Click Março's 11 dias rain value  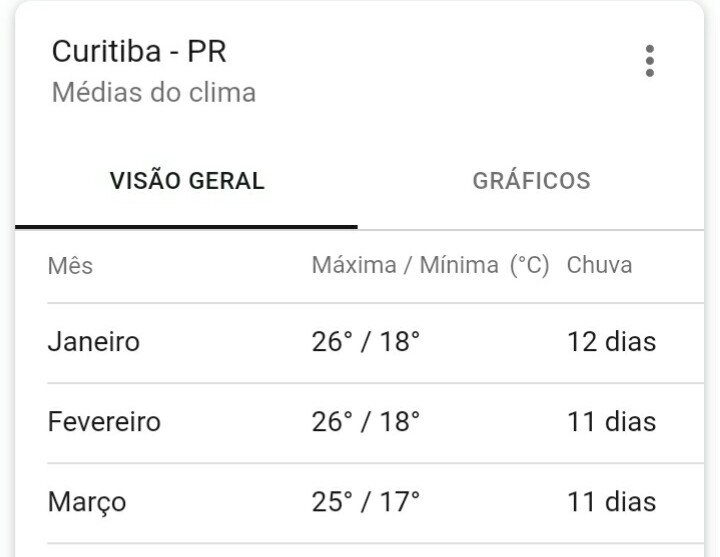612,502
